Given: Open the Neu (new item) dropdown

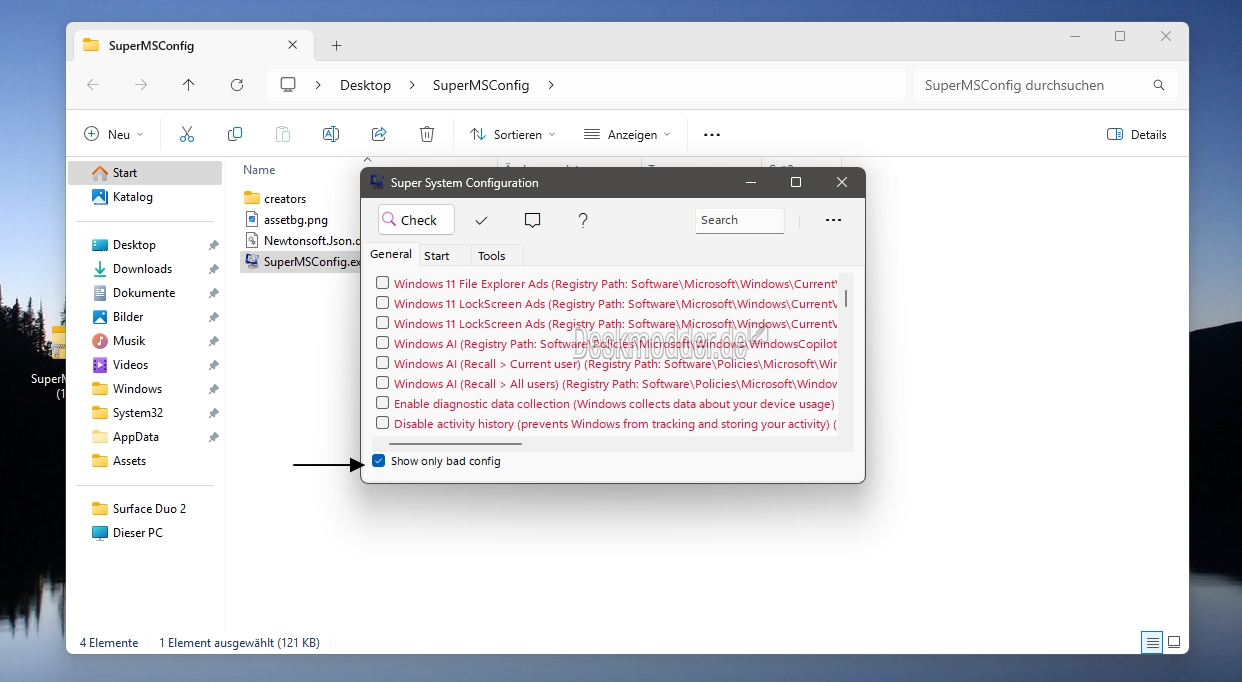Looking at the screenshot, I should tap(114, 134).
